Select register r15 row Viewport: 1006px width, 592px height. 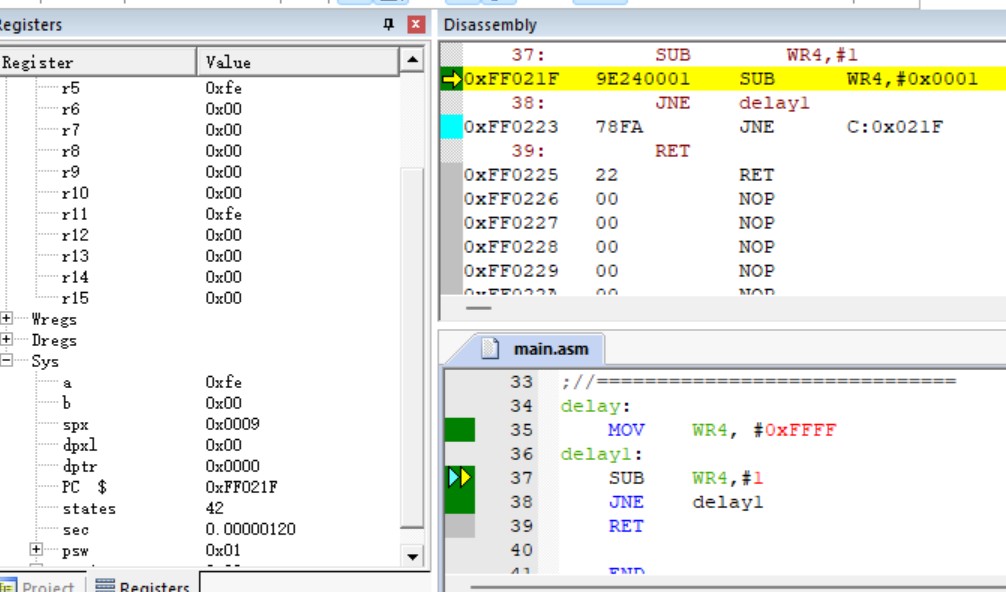[x=199, y=298]
